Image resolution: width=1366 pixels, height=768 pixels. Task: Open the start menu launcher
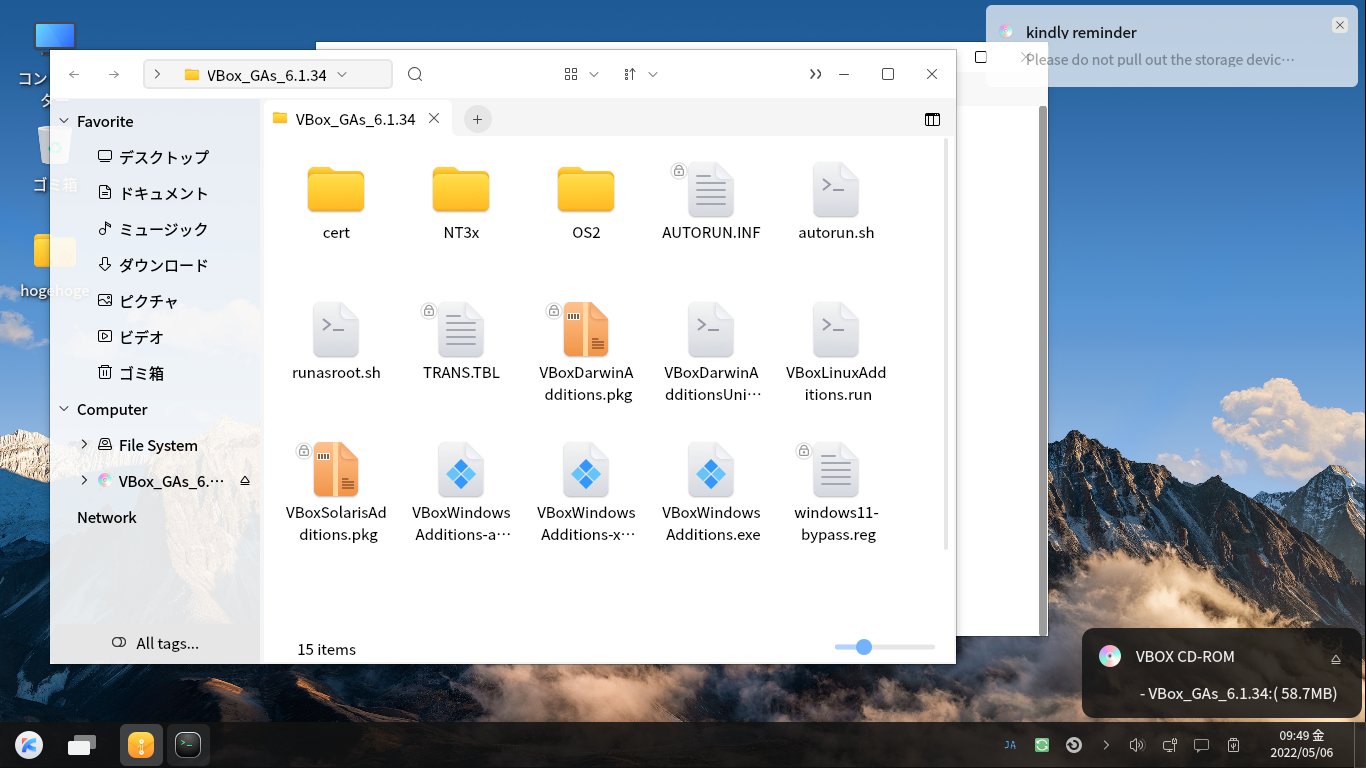(29, 745)
